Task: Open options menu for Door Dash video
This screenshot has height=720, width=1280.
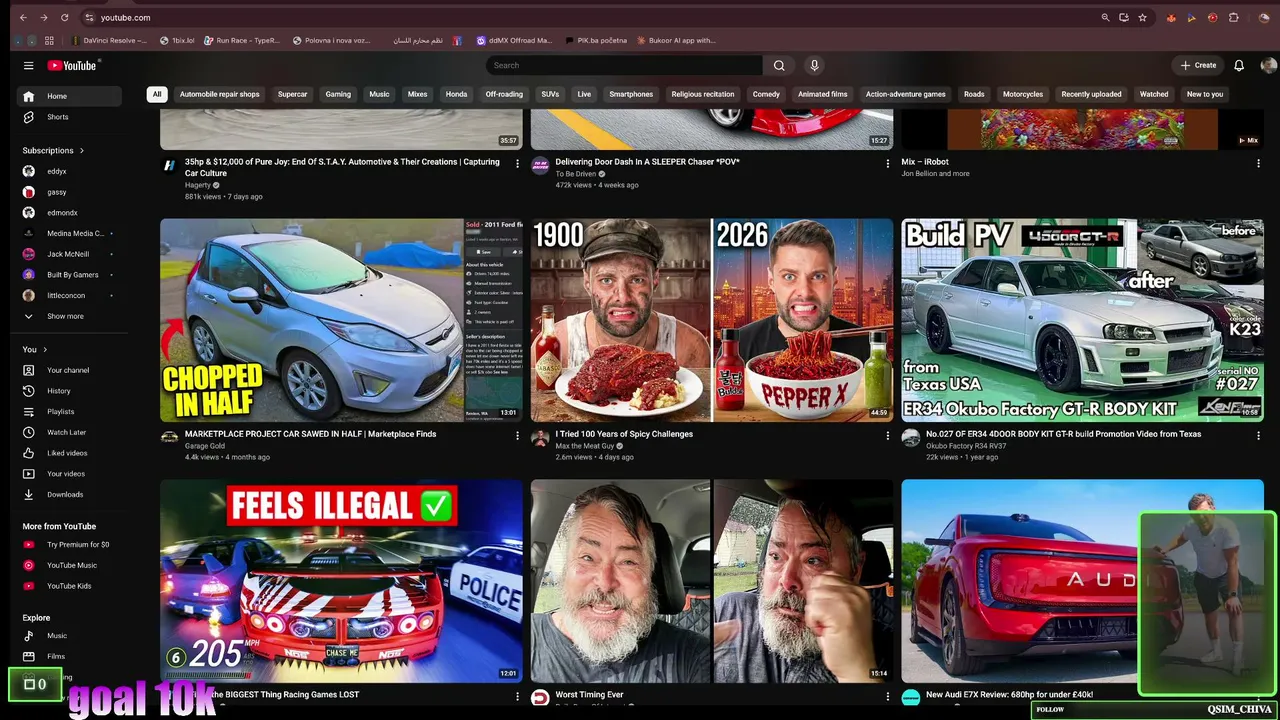Action: point(887,163)
